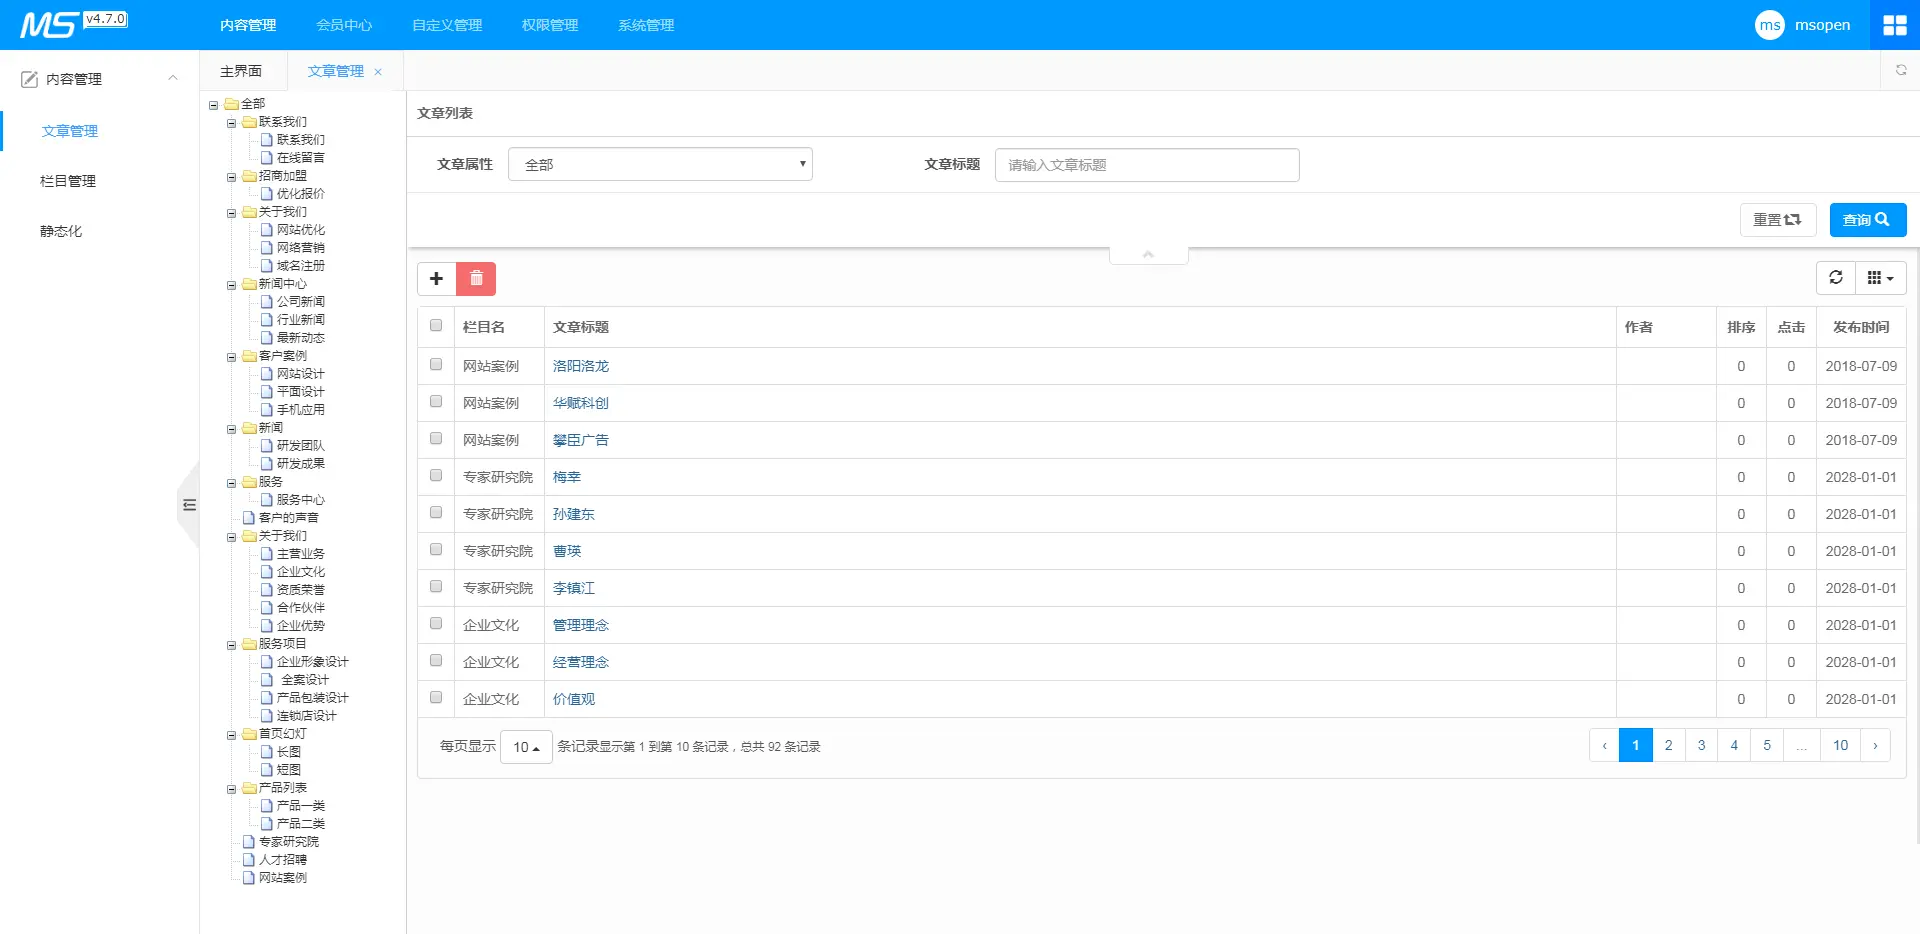Open the 系统管理 top menu

[646, 25]
